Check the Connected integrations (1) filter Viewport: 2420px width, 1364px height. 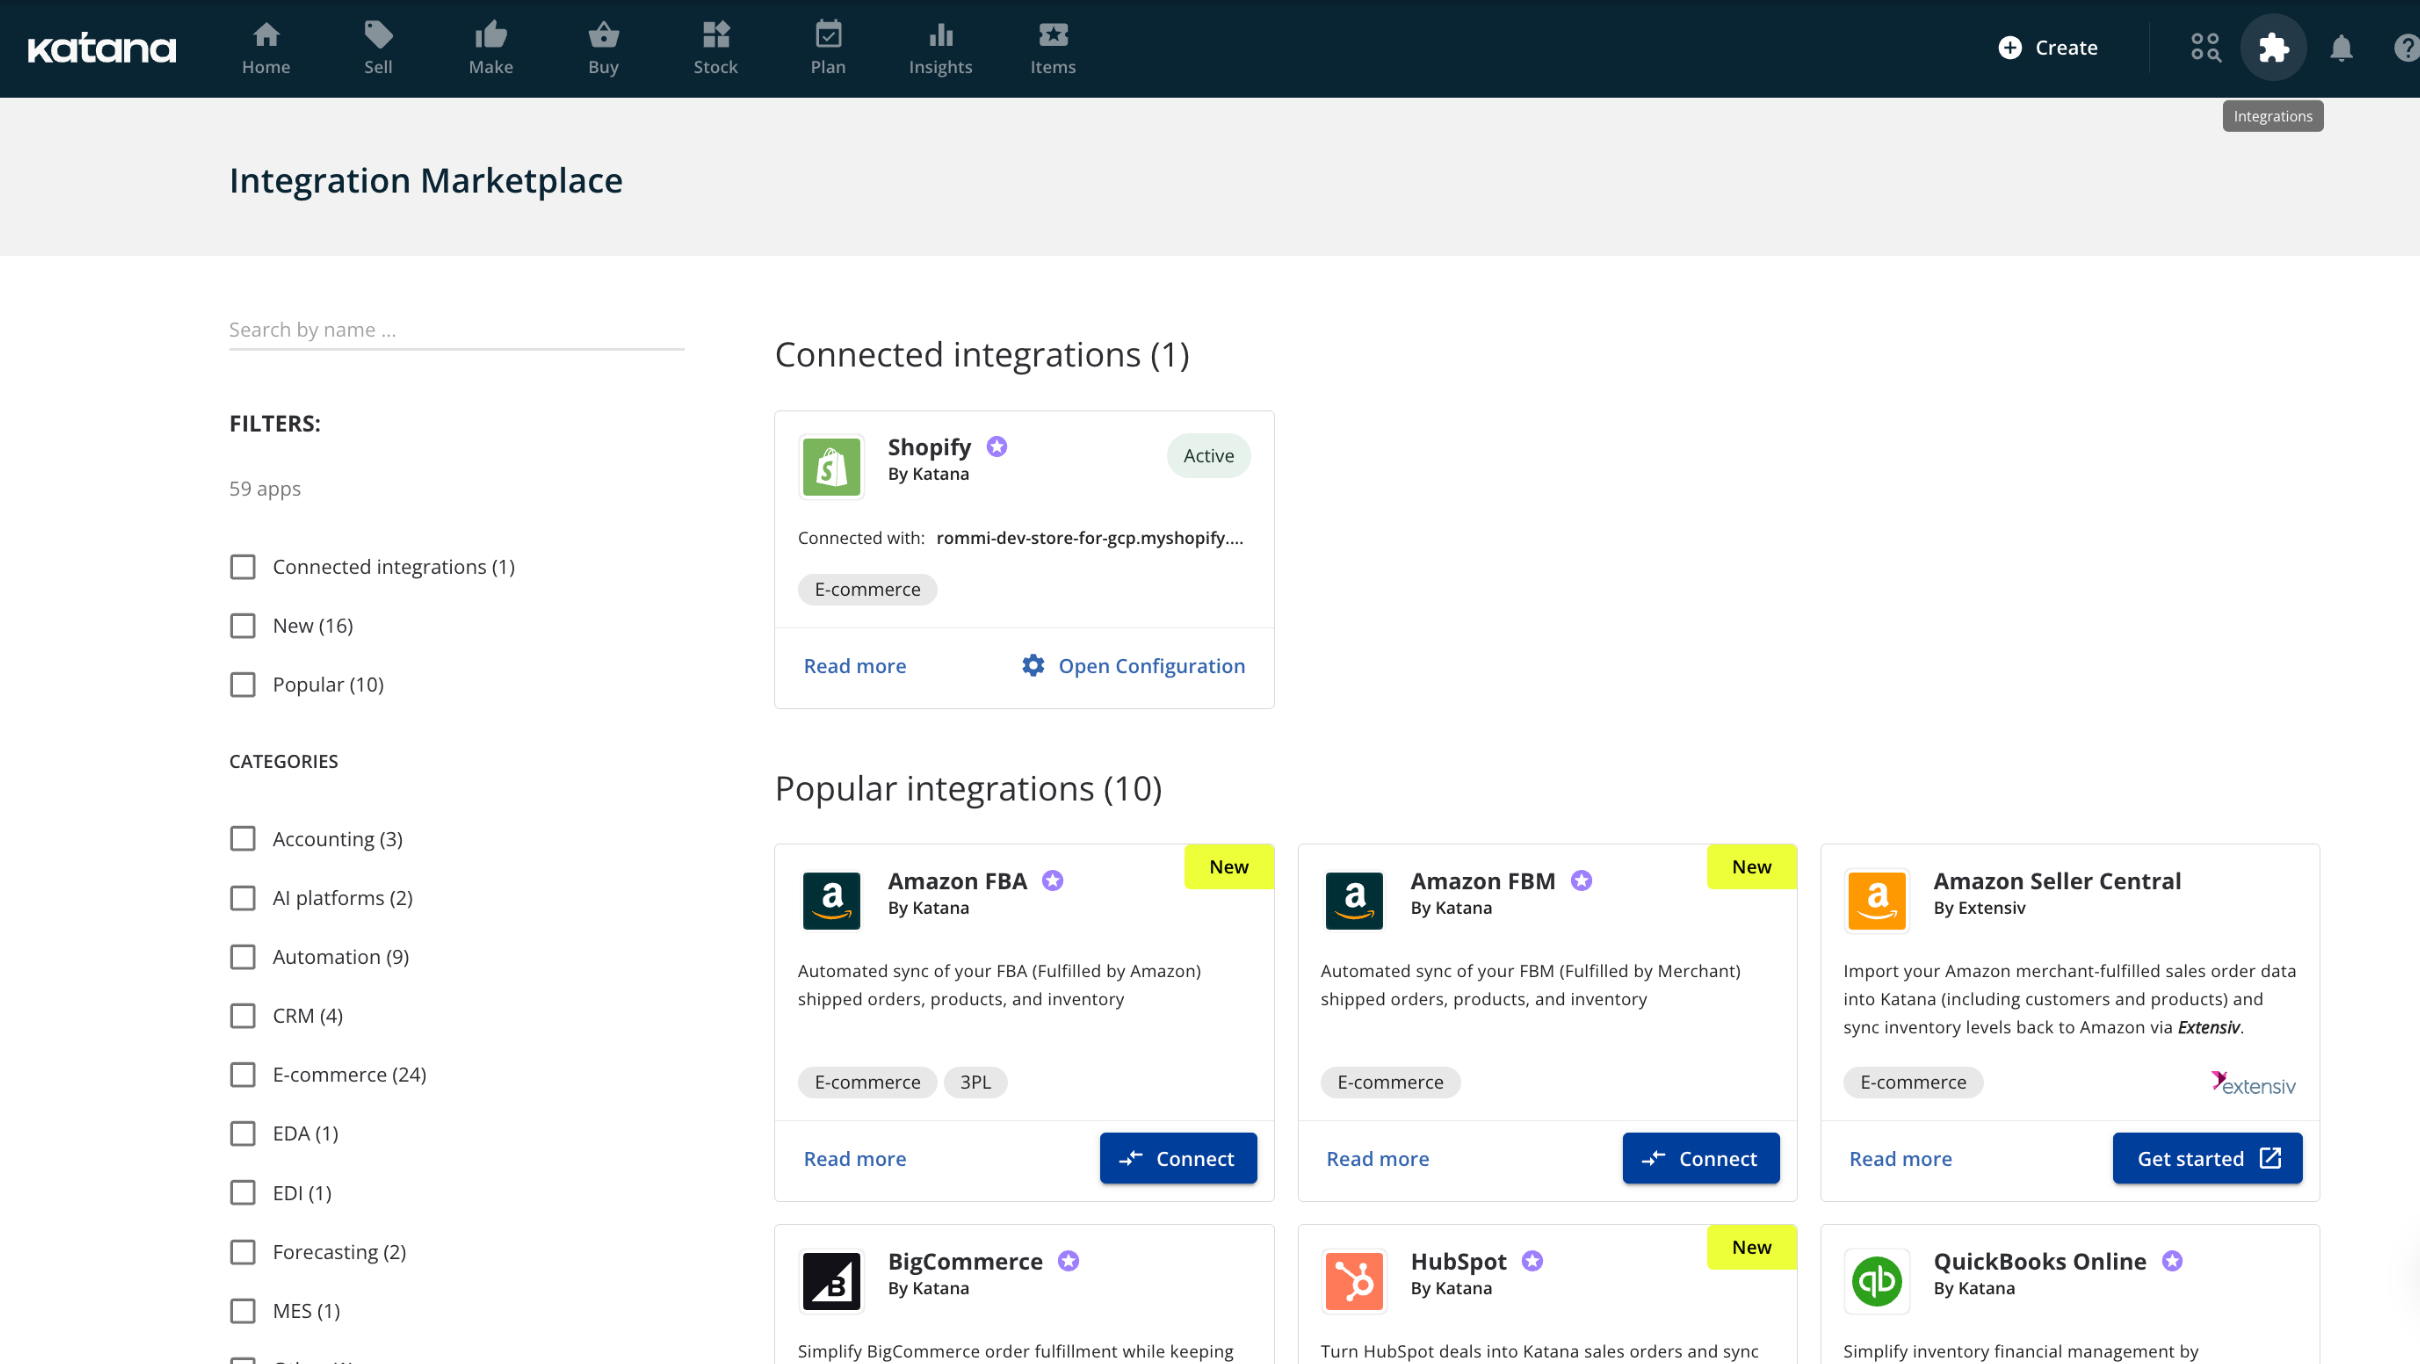tap(243, 567)
